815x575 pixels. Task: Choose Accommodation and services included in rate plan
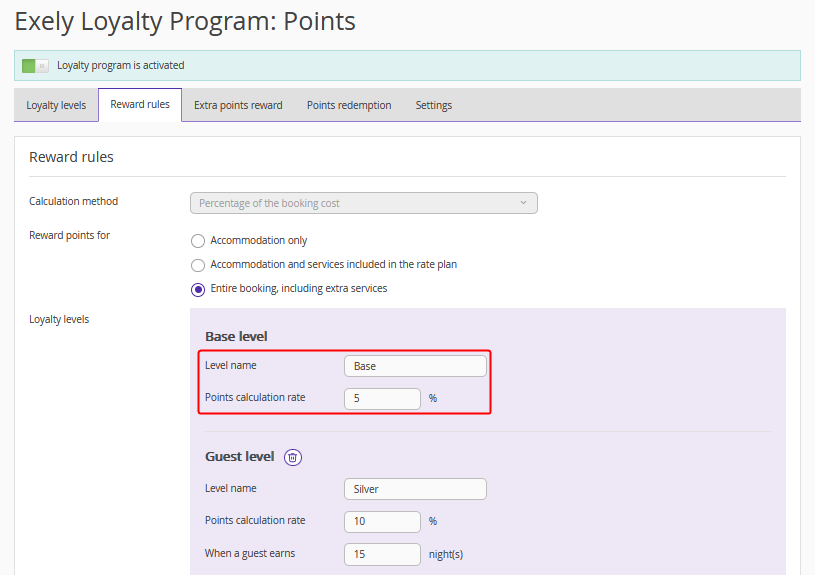click(x=198, y=265)
